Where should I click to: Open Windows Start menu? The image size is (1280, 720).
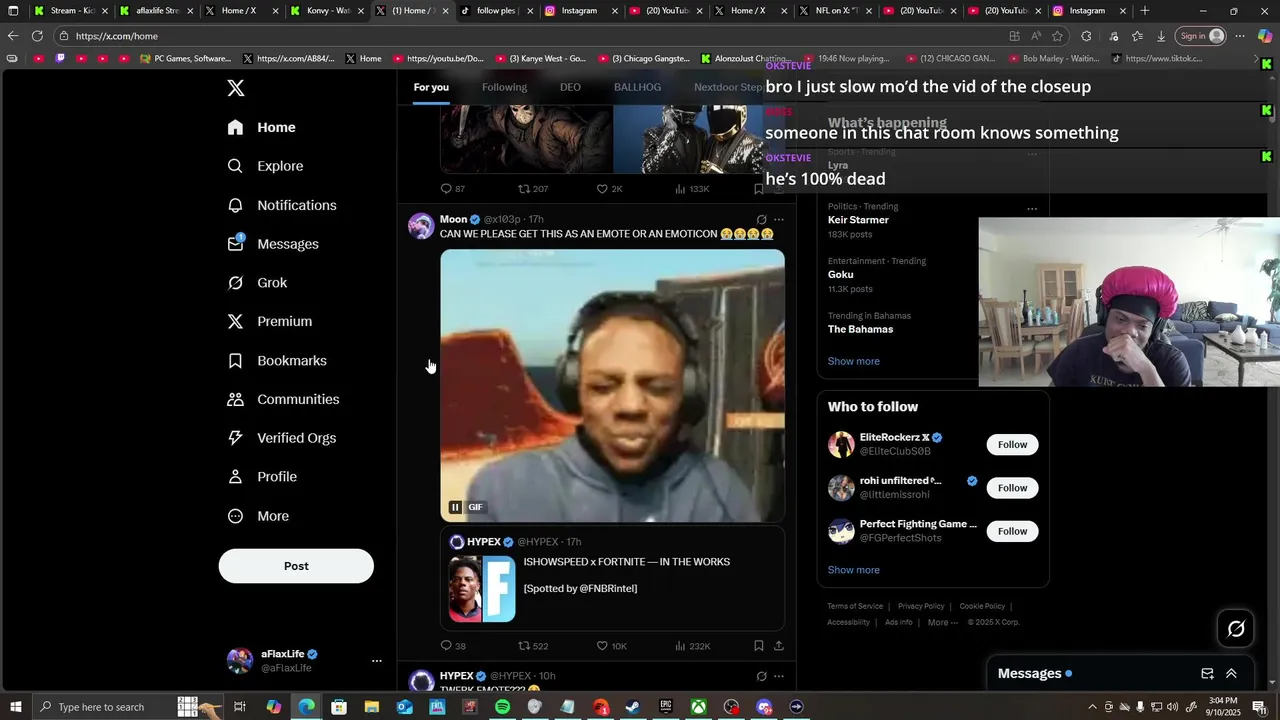coord(14,707)
